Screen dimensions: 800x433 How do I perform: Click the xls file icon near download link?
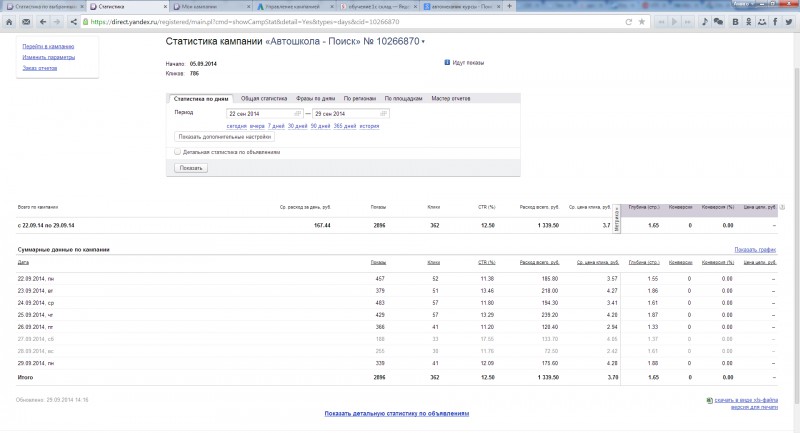(x=709, y=400)
